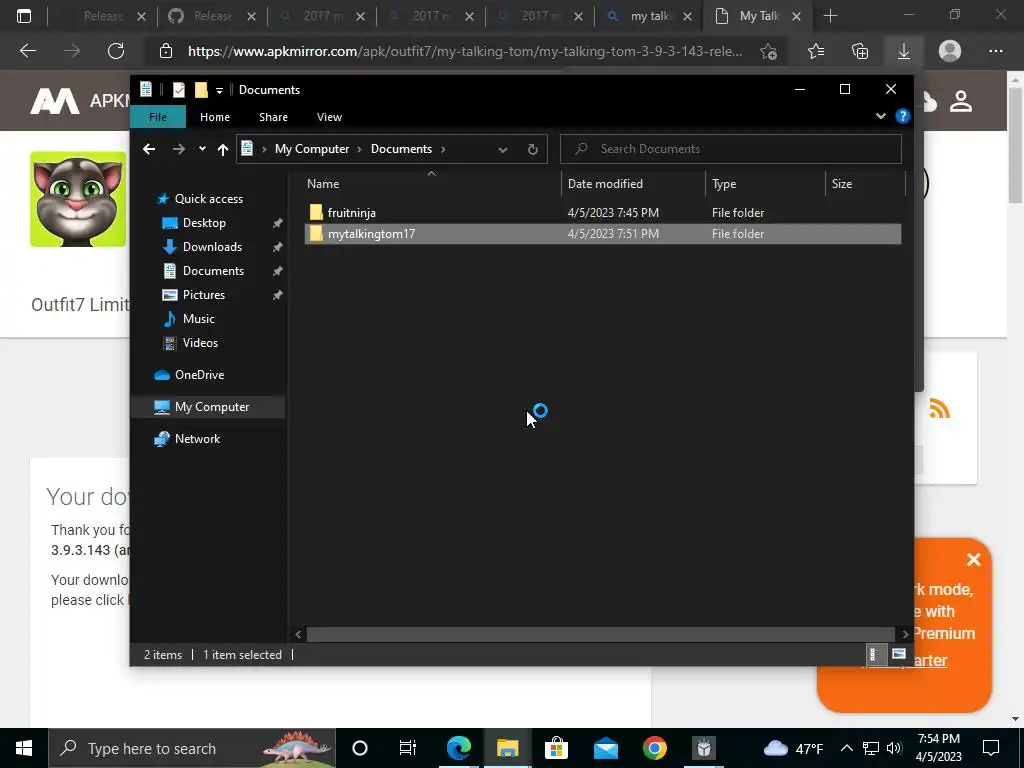Click Documents breadcrumb in address bar

click(x=401, y=149)
